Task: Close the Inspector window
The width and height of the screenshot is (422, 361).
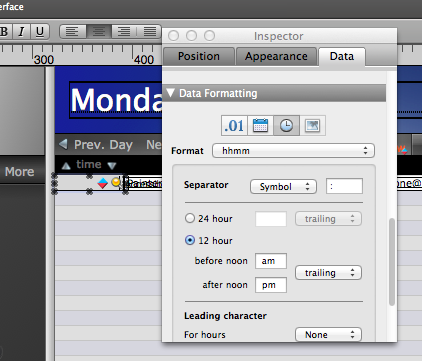Action: point(174,36)
